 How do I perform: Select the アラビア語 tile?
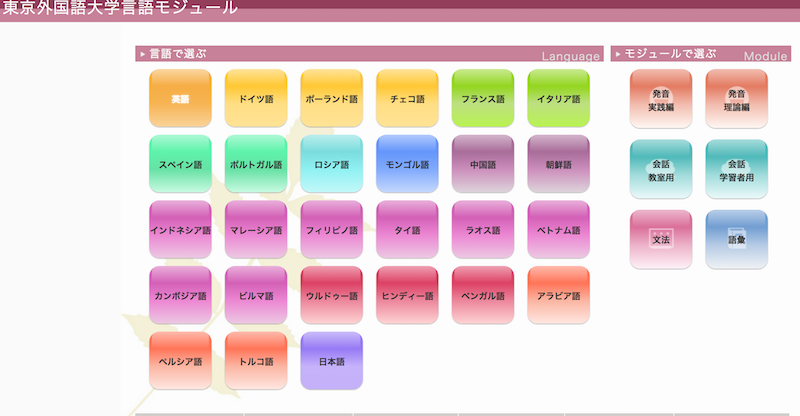559,295
